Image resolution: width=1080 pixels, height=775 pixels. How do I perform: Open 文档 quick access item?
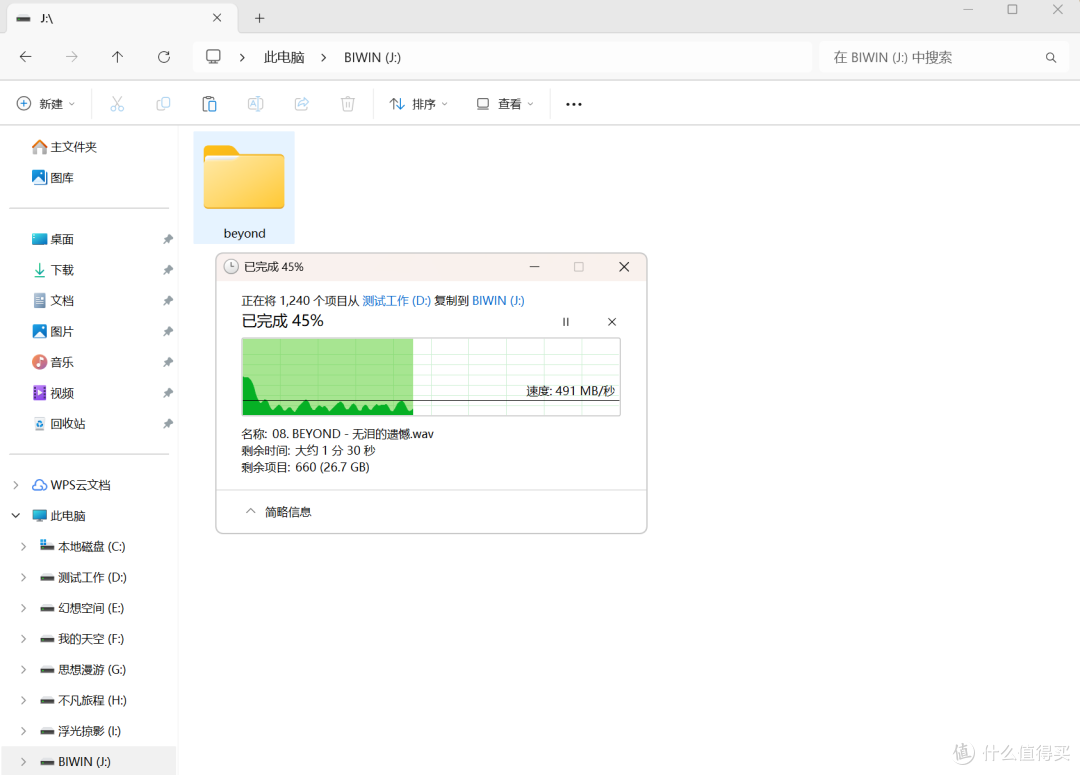53,300
